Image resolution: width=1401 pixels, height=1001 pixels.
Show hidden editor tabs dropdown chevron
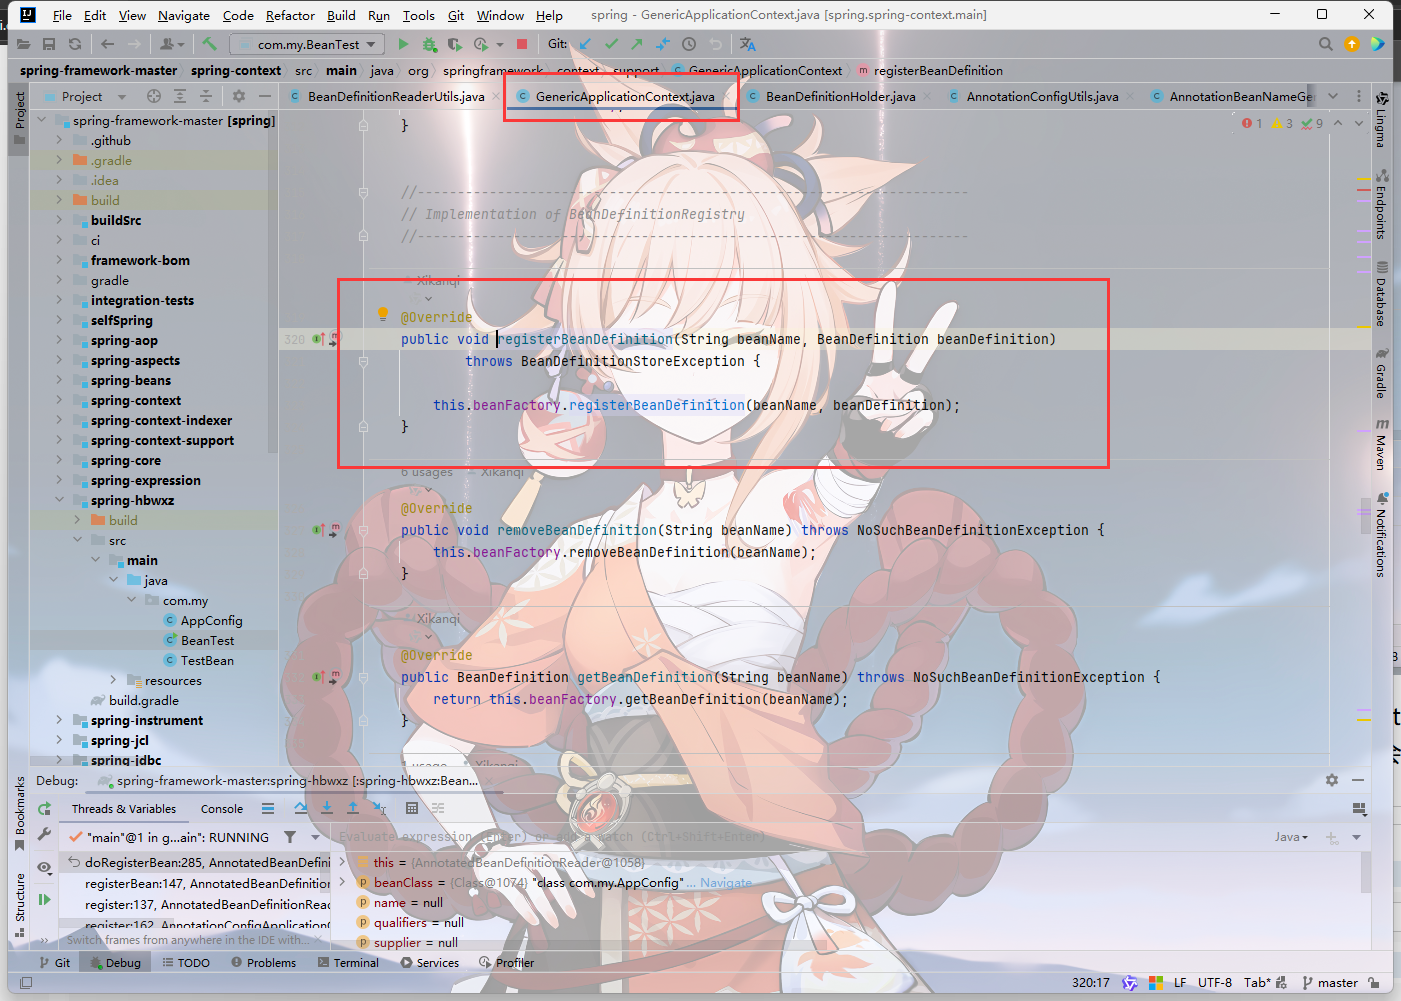1333,96
